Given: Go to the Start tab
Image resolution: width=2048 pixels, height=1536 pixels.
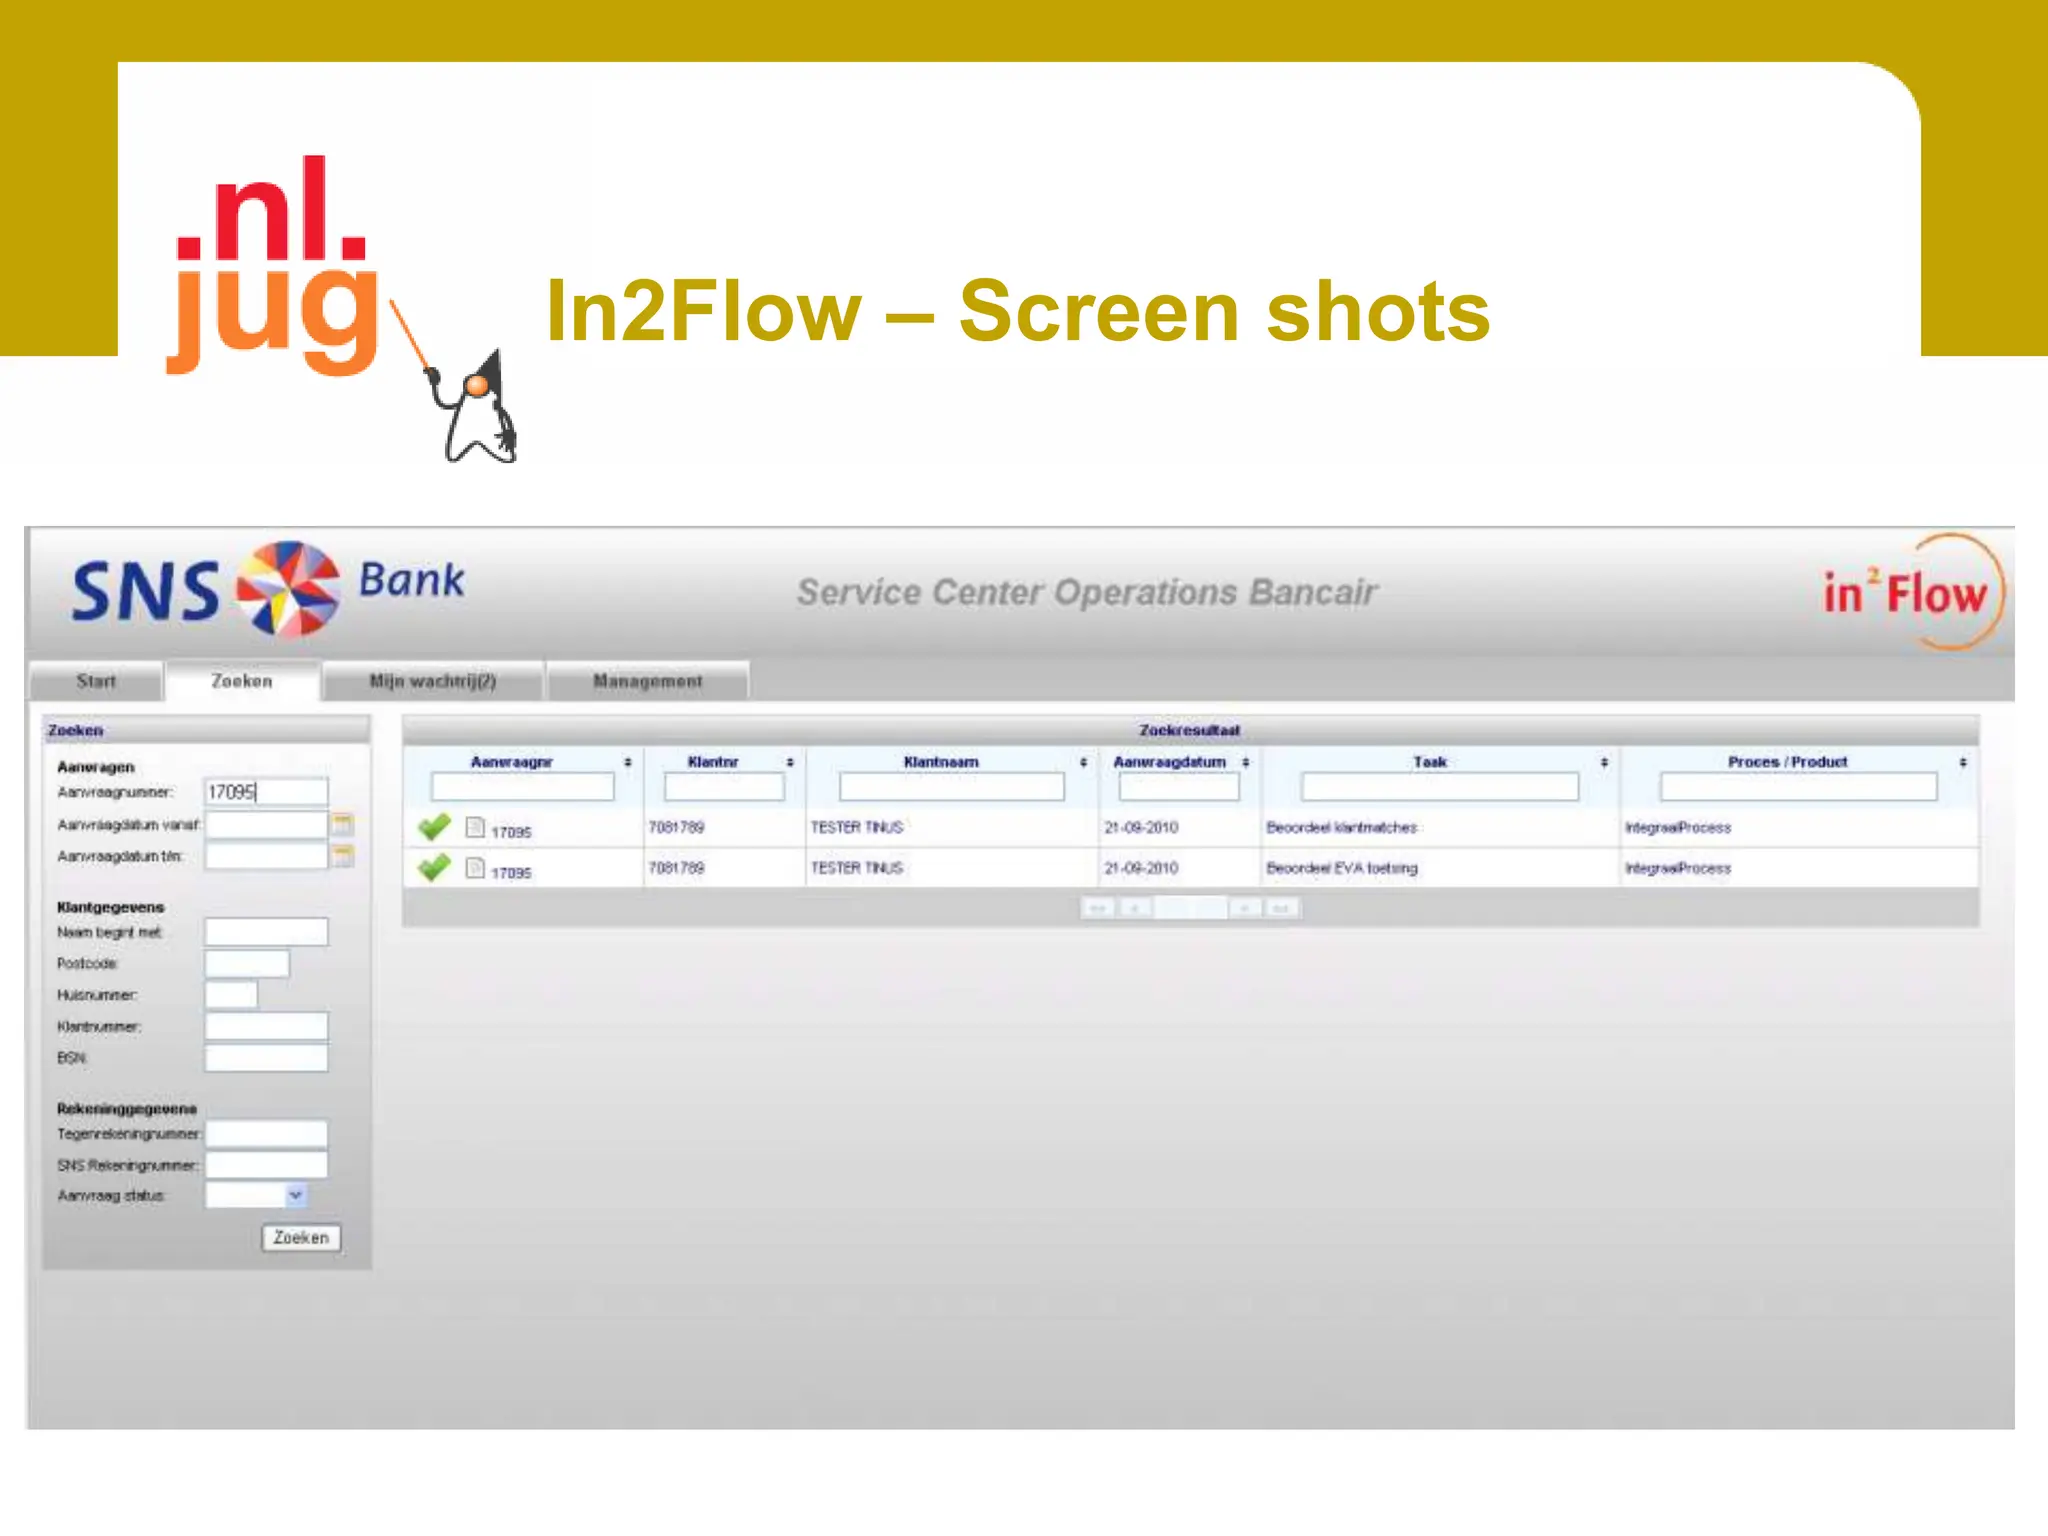Looking at the screenshot, I should pos(96,681).
